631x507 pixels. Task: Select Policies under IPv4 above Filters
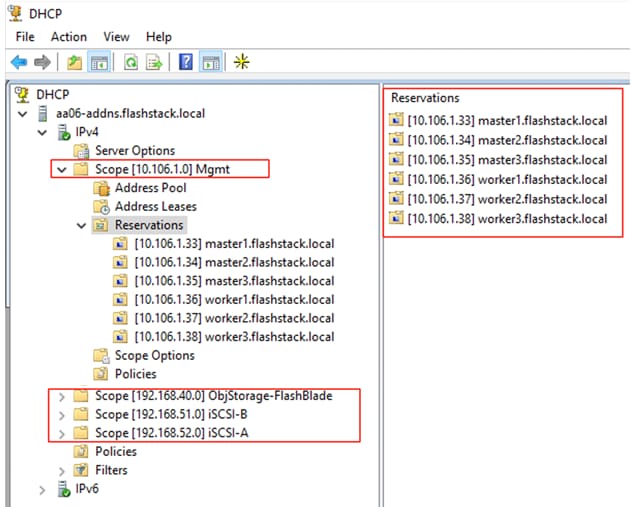[116, 451]
